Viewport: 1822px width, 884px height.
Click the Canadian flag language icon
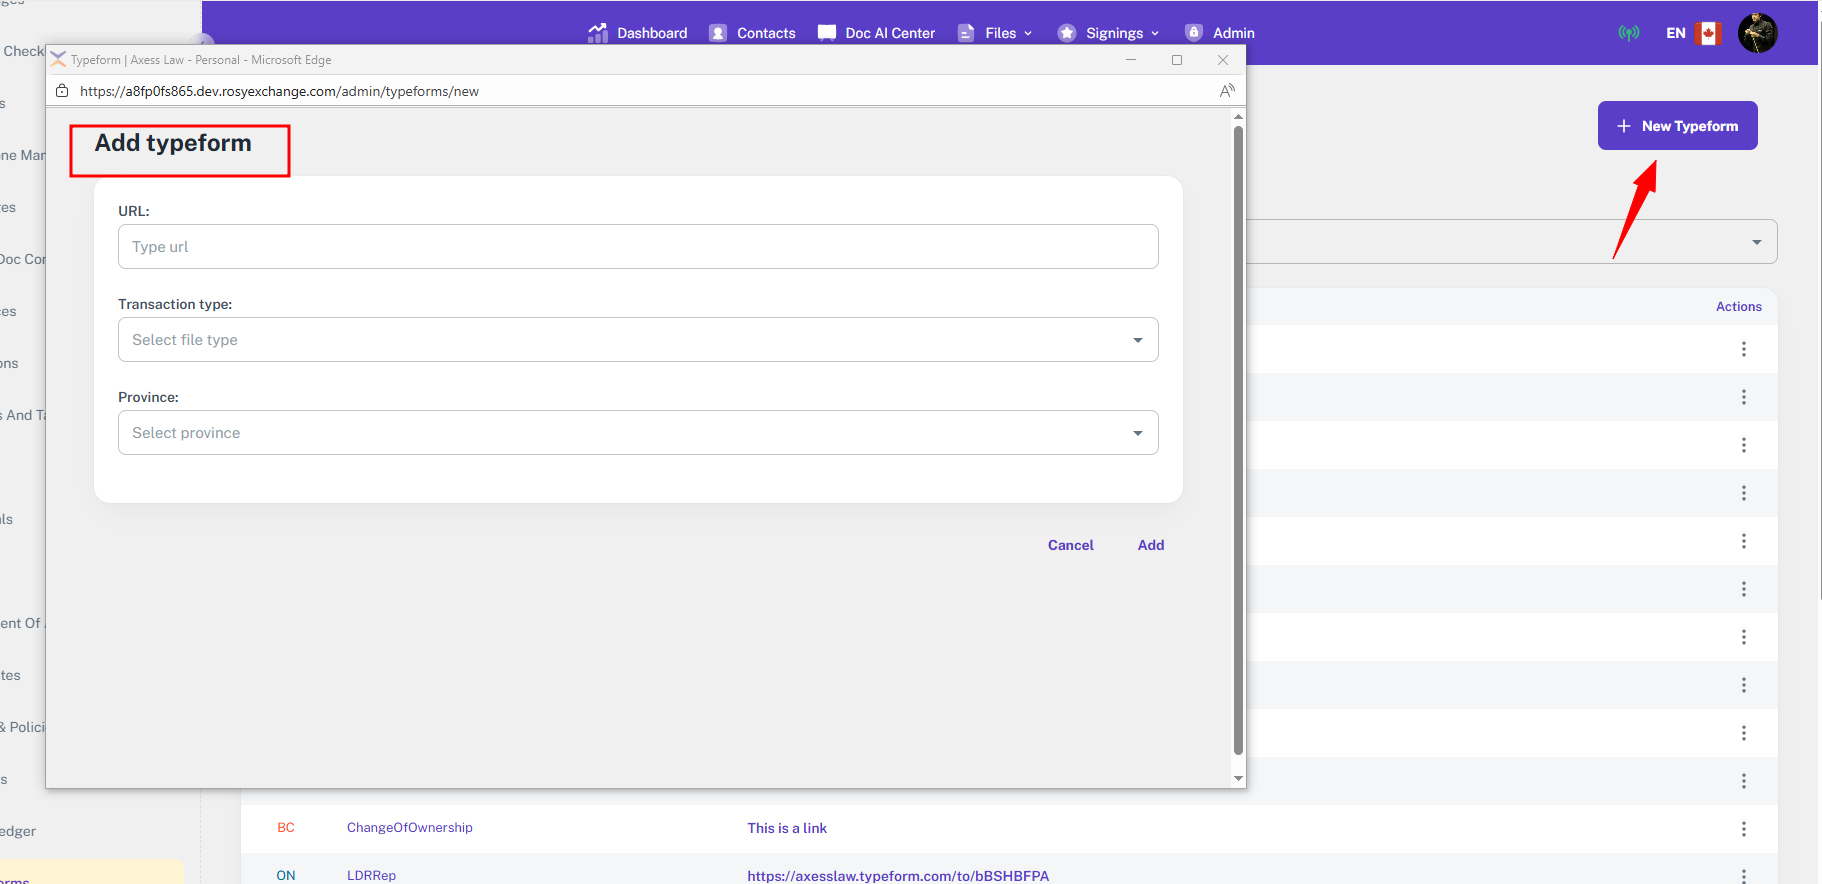1708,33
